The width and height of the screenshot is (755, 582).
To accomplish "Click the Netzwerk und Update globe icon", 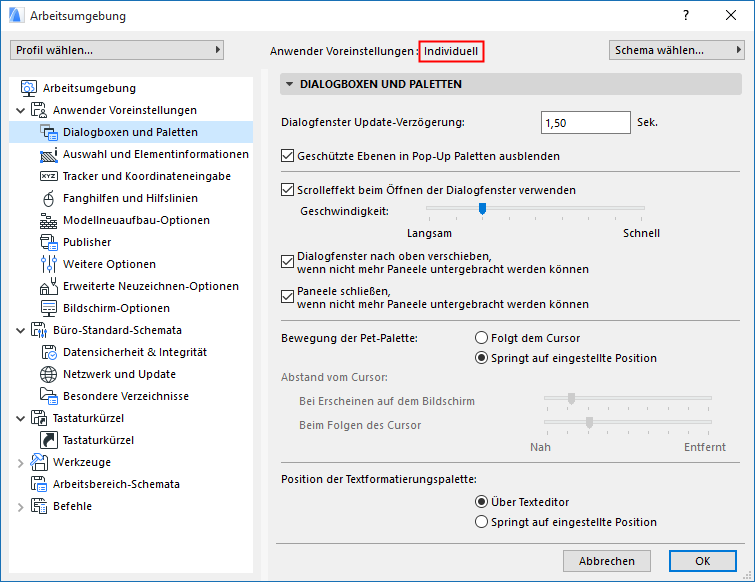I will coord(49,374).
